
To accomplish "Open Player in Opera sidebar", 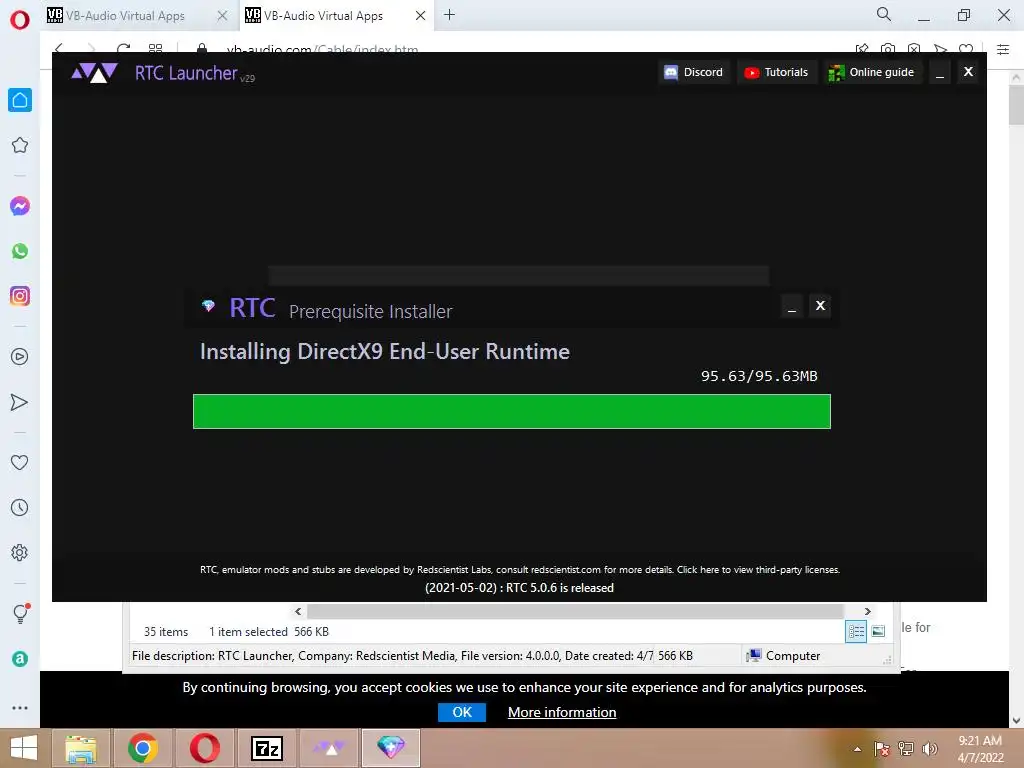I will (x=20, y=357).
